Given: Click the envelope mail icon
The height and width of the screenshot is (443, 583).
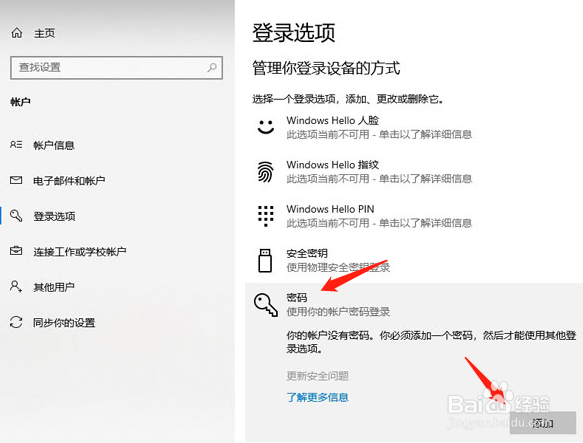Looking at the screenshot, I should tap(16, 180).
